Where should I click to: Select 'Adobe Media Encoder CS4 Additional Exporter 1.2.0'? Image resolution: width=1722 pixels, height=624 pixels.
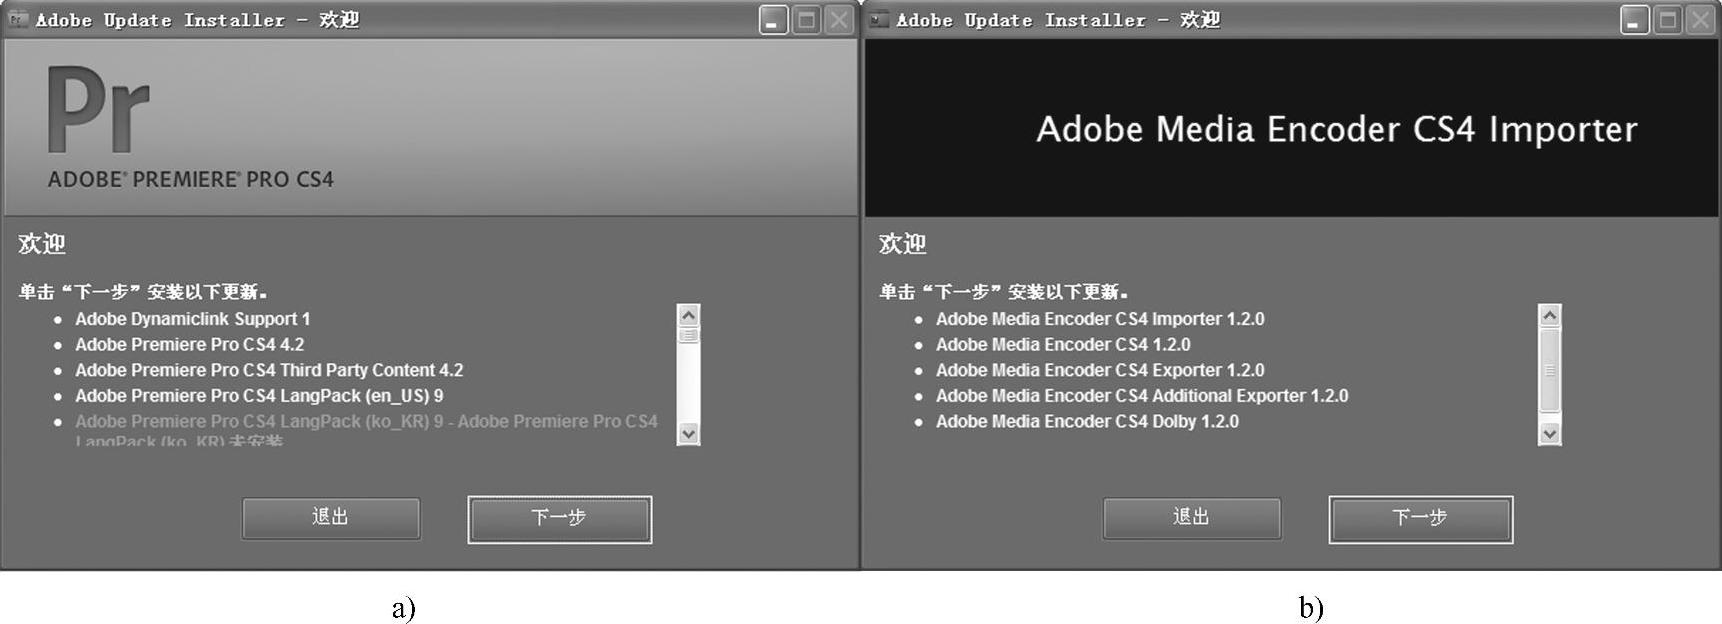(x=1142, y=396)
